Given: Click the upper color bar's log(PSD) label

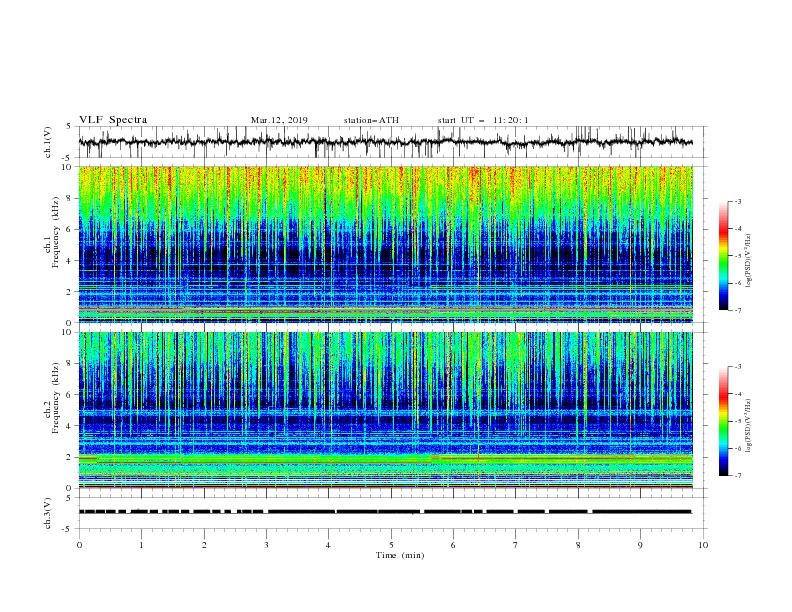Looking at the screenshot, I should tap(749, 261).
